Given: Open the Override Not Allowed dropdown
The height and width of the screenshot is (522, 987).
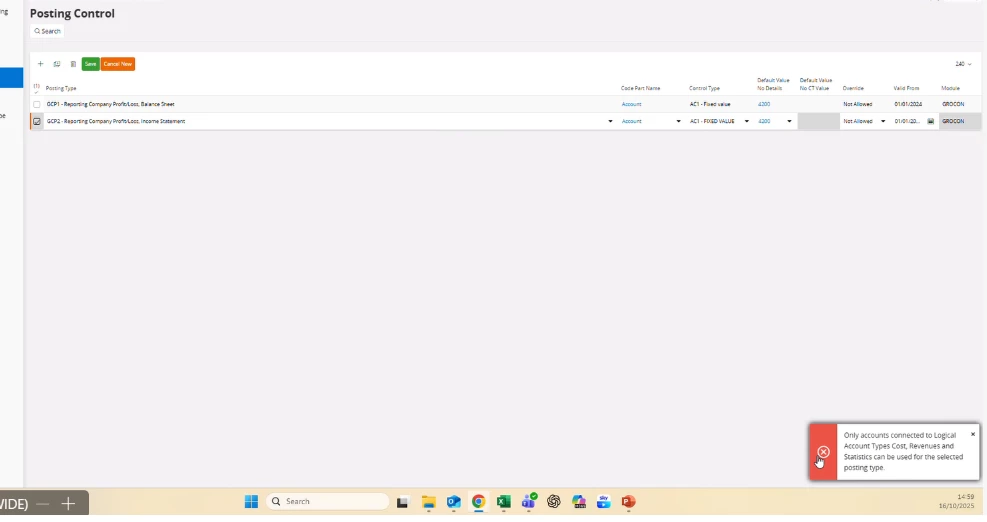Looking at the screenshot, I should point(883,122).
